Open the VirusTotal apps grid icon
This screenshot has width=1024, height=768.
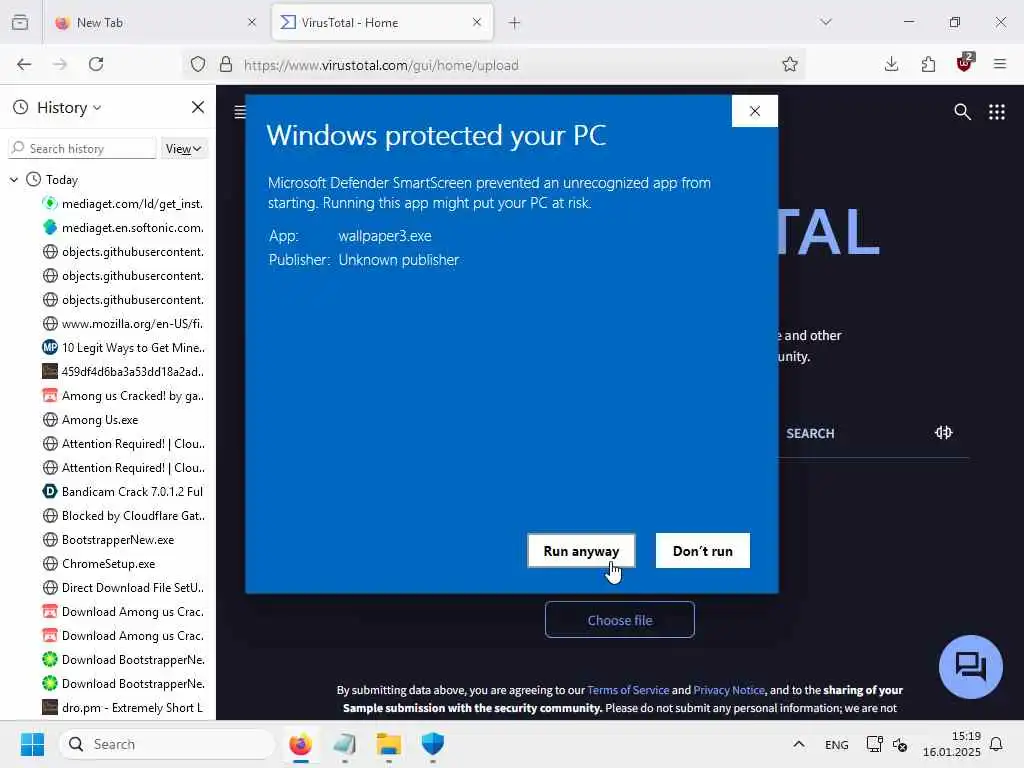pyautogui.click(x=997, y=112)
